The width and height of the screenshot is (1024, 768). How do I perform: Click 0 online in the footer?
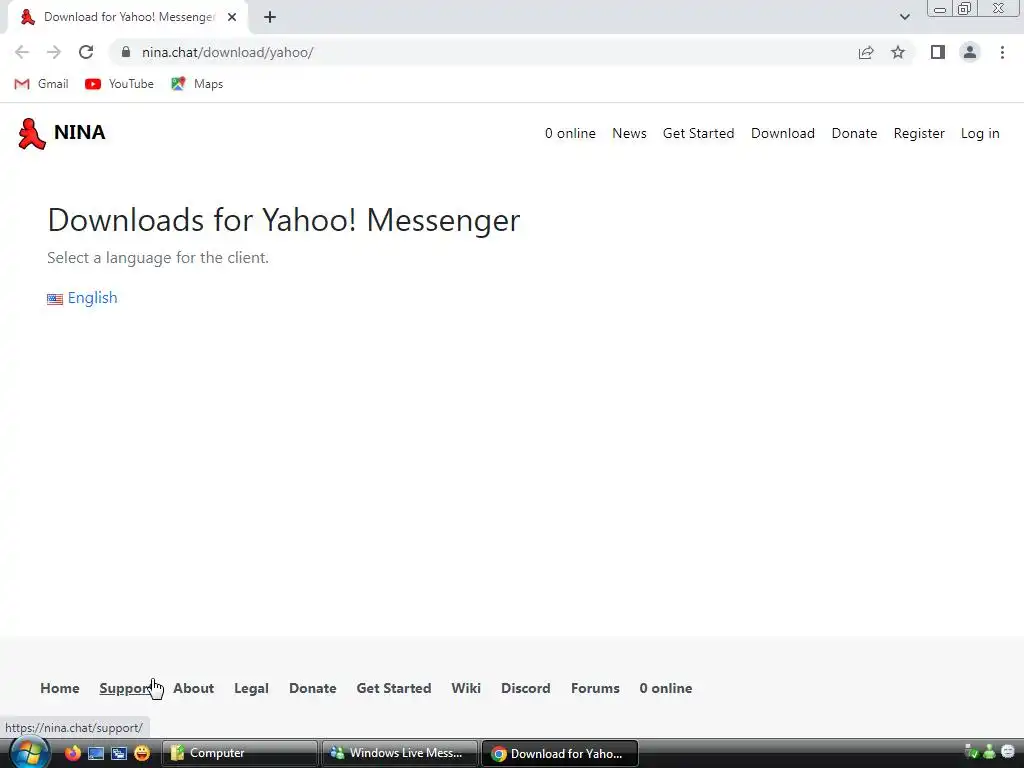(x=665, y=688)
